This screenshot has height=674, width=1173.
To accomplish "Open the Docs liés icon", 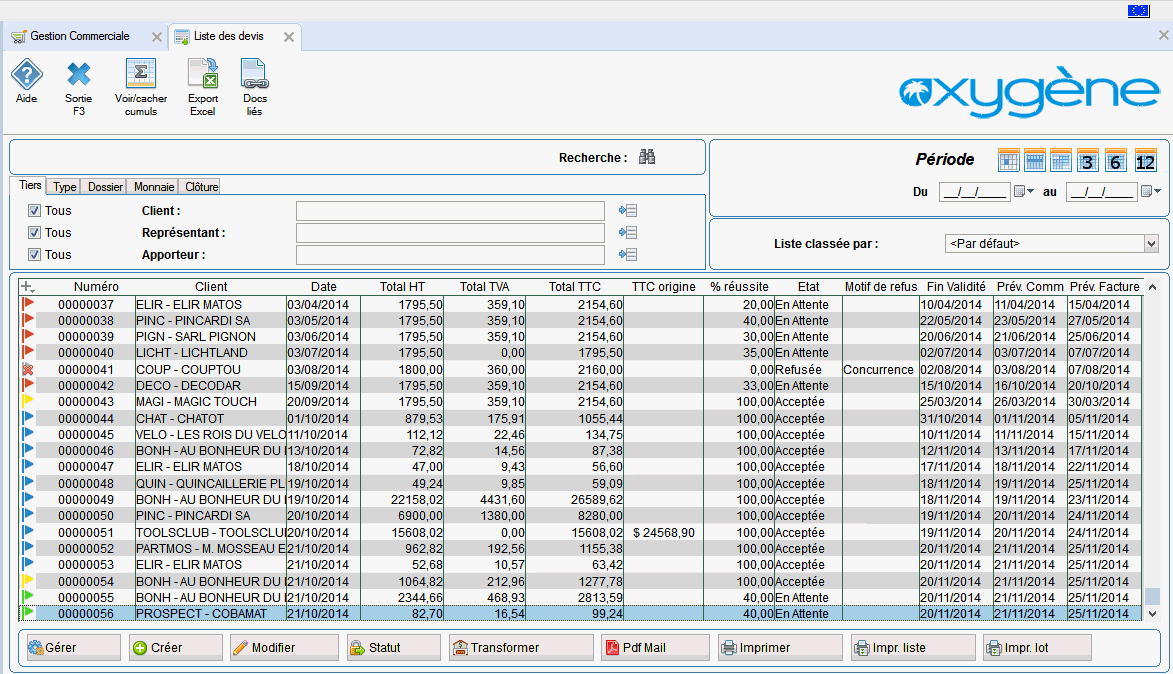I will pyautogui.click(x=255, y=75).
